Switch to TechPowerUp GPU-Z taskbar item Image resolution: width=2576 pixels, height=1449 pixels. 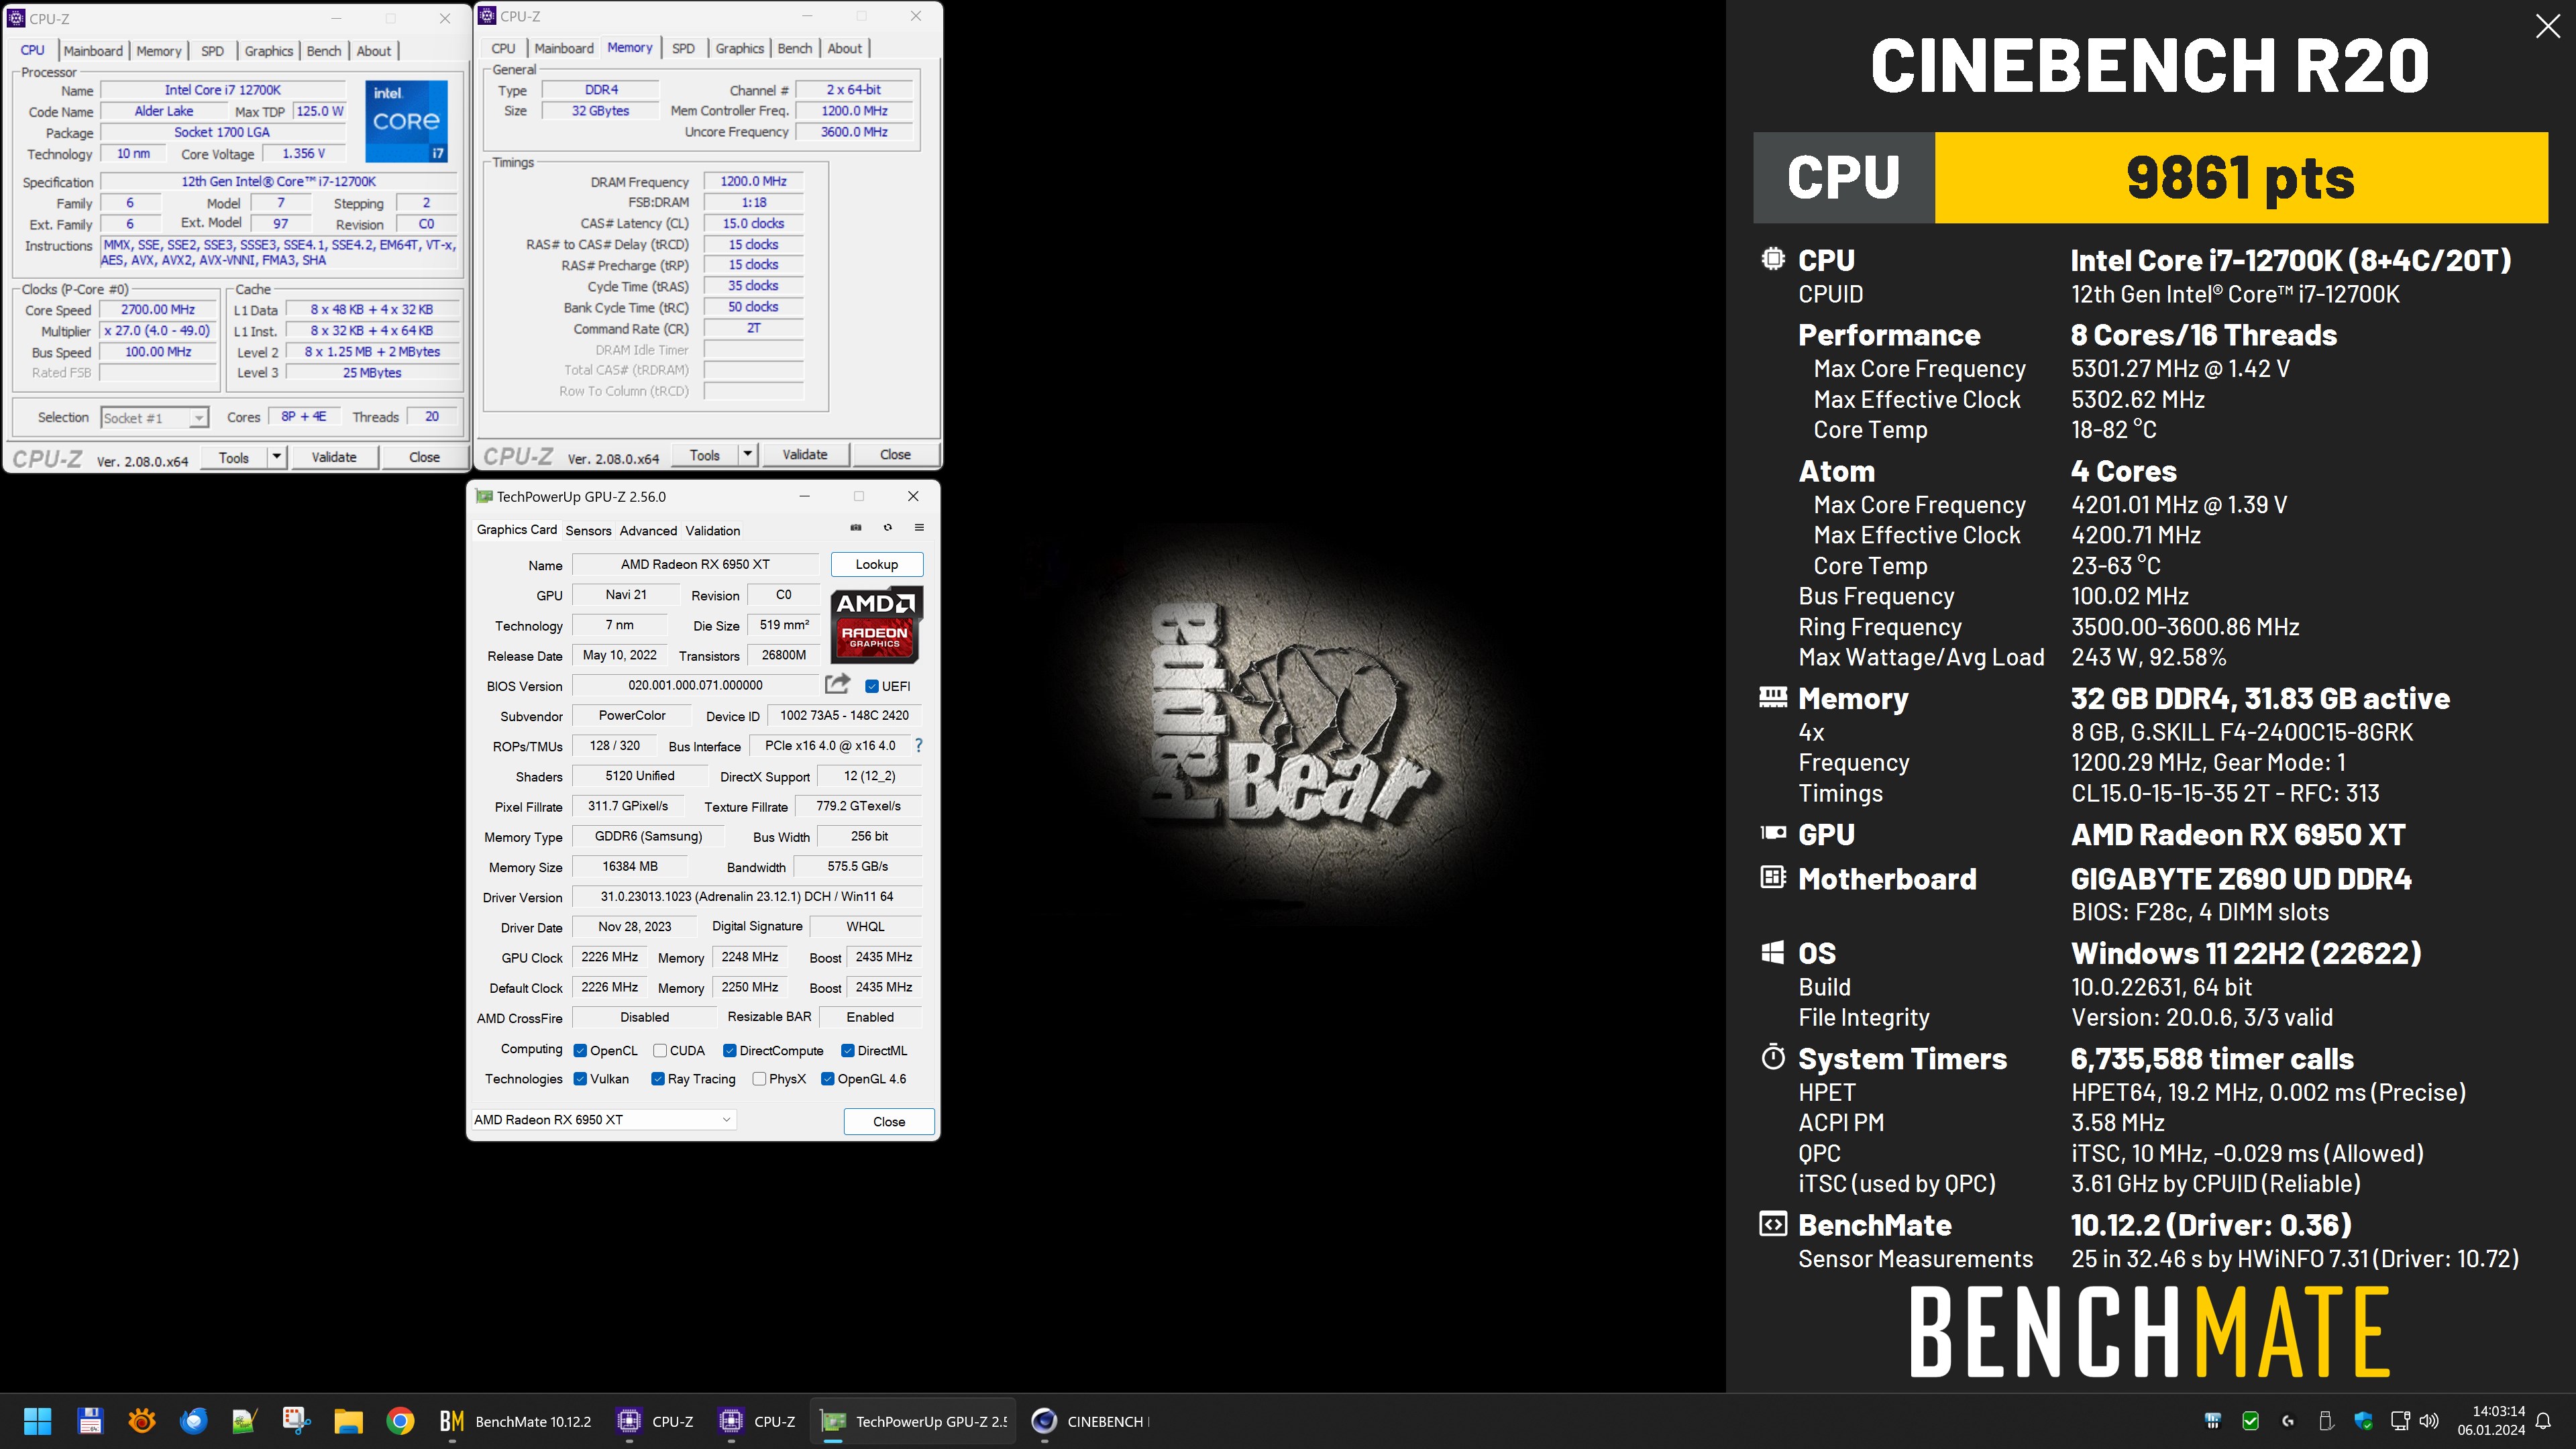click(x=913, y=1421)
